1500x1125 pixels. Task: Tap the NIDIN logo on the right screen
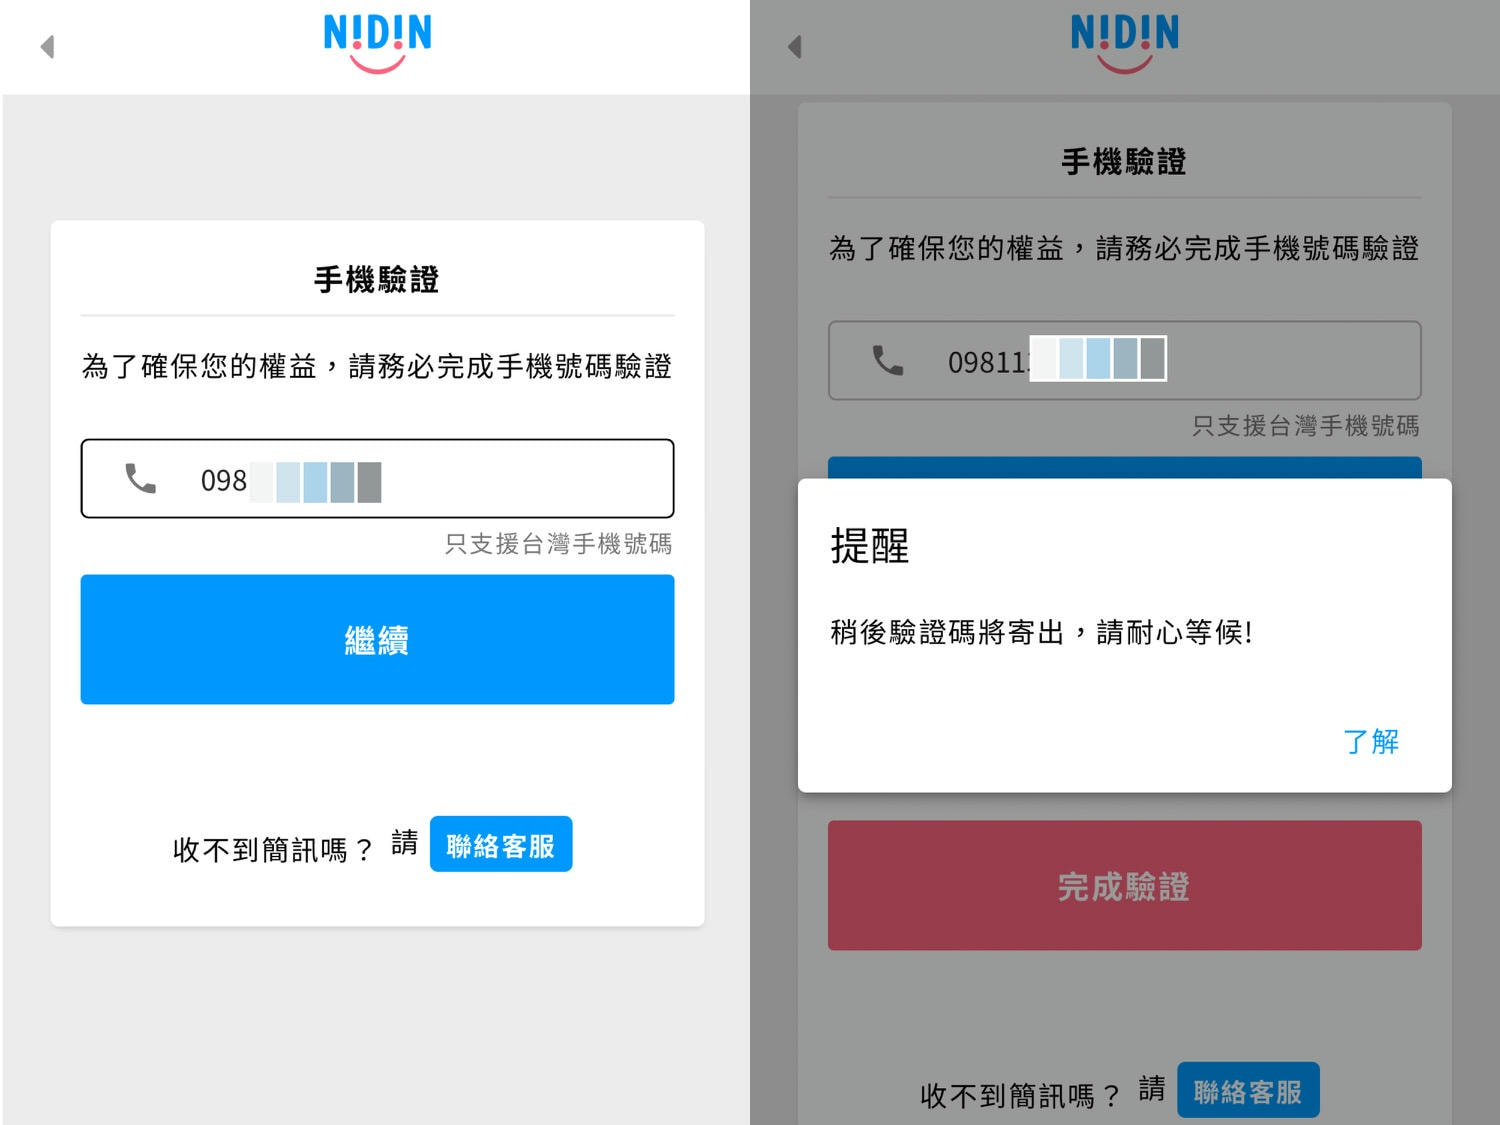[1125, 43]
